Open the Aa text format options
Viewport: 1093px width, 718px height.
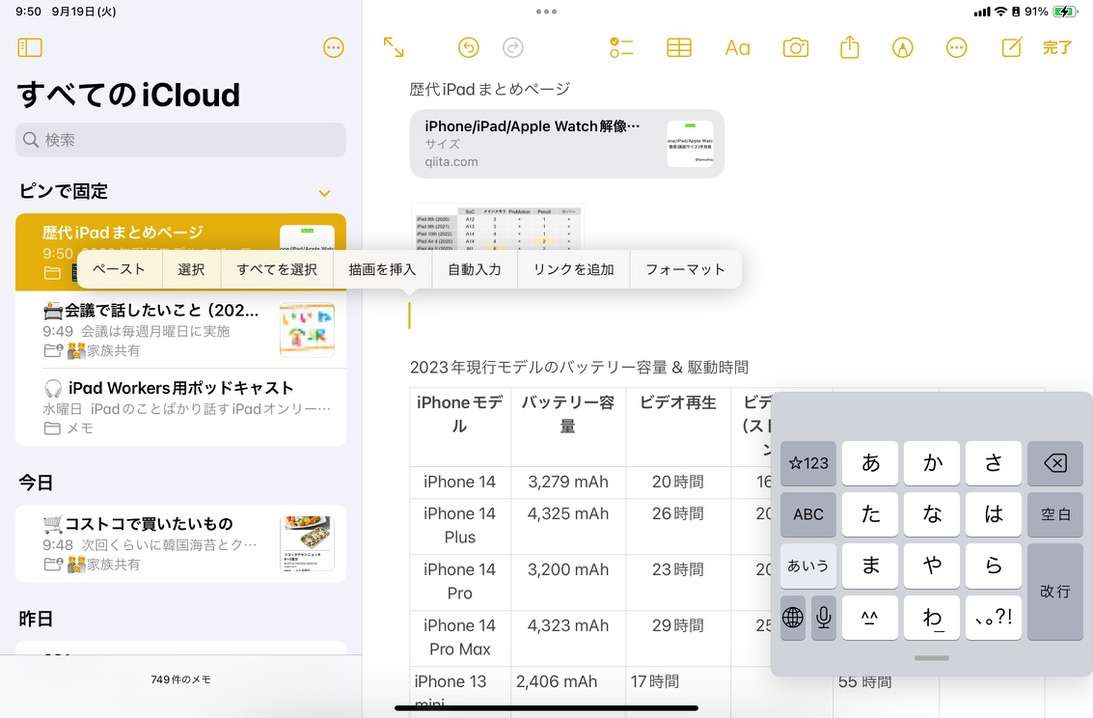point(737,47)
